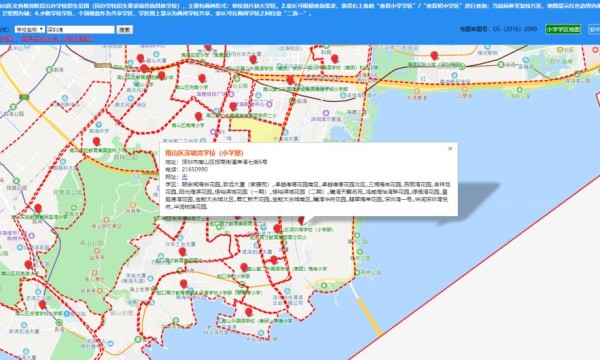Click the orange school title in the popup
Image resolution: width=600 pixels, height=360 pixels.
click(204, 153)
